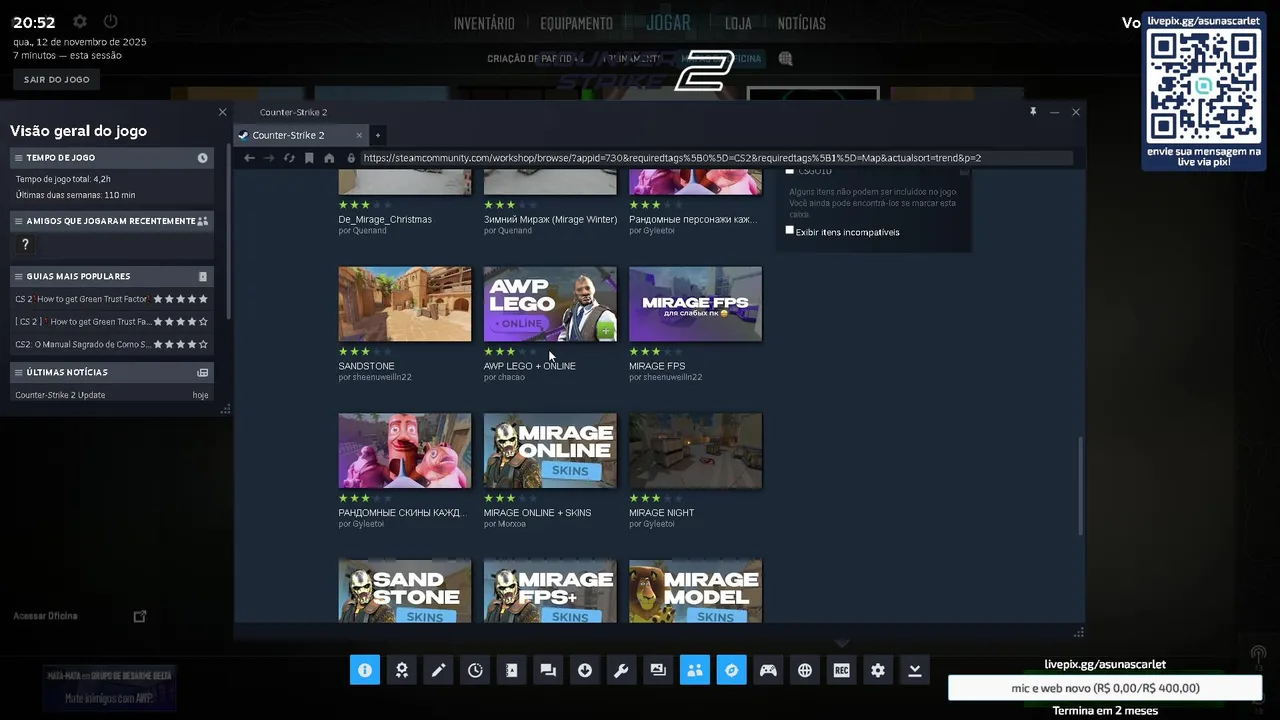Viewport: 1280px width, 720px height.
Task: Close the Counter-Strike 2 browser tab
Action: pos(359,135)
